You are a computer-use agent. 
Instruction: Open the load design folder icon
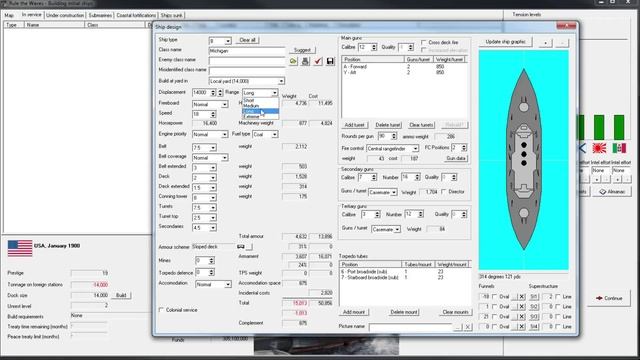click(x=293, y=62)
